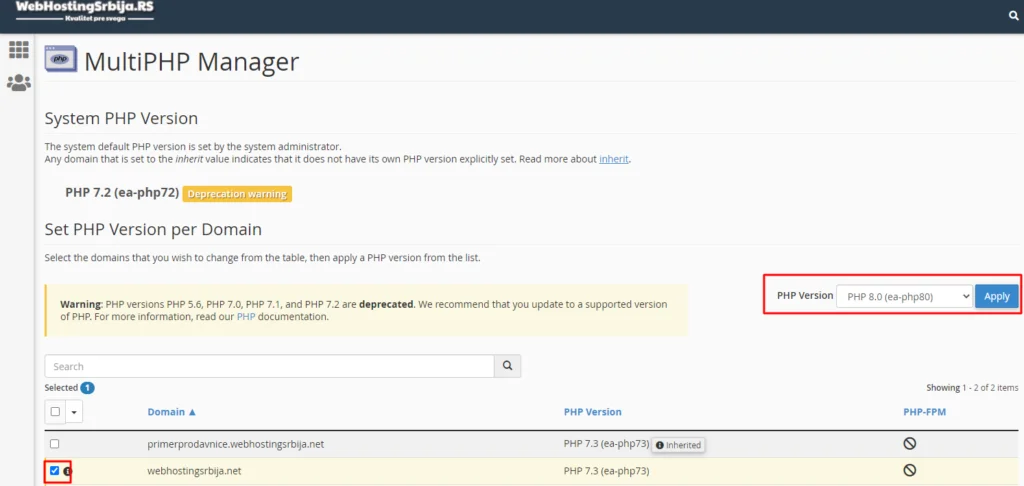Sort table by Domain column
The width and height of the screenshot is (1024, 486).
[x=172, y=412]
